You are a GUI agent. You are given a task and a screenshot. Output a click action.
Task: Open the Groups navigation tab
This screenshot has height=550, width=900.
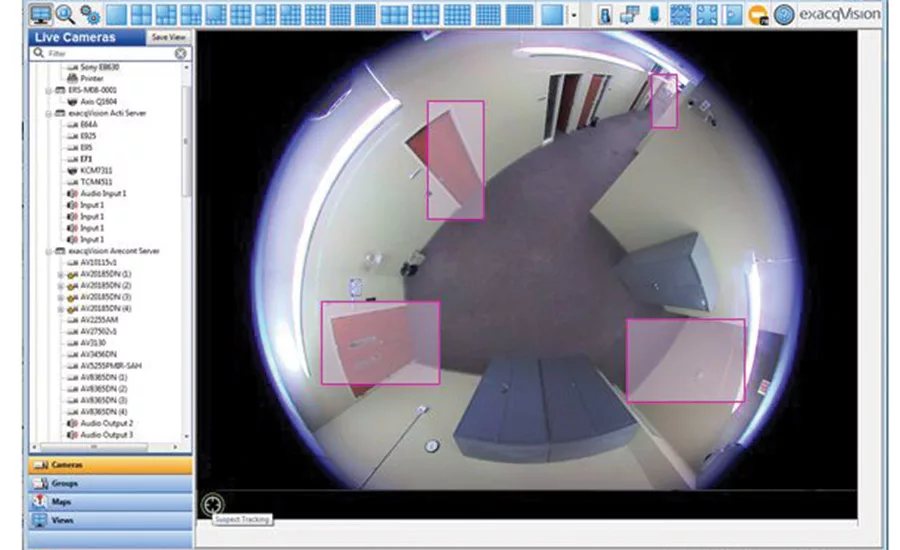(x=110, y=483)
